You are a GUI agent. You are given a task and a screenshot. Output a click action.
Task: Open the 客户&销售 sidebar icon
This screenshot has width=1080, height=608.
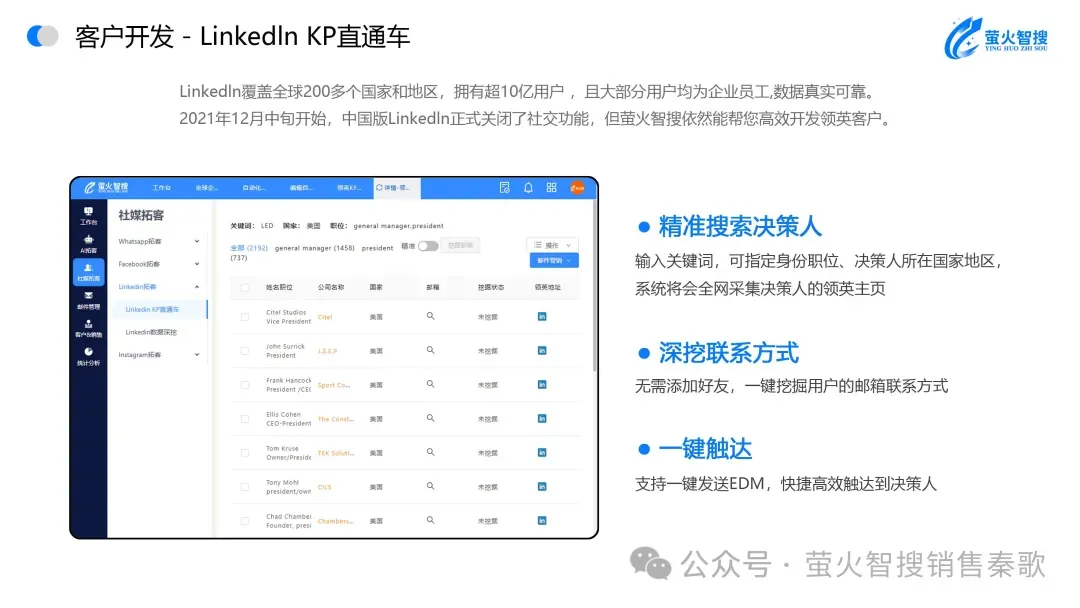point(88,328)
